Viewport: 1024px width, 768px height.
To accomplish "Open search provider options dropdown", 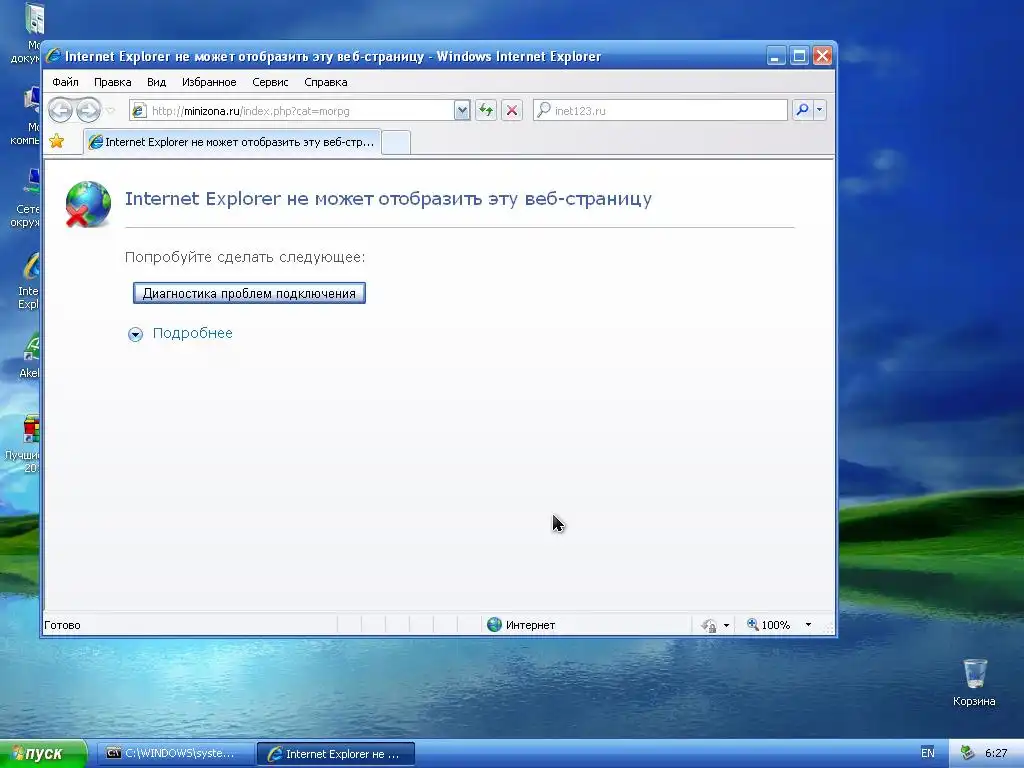I will point(820,110).
